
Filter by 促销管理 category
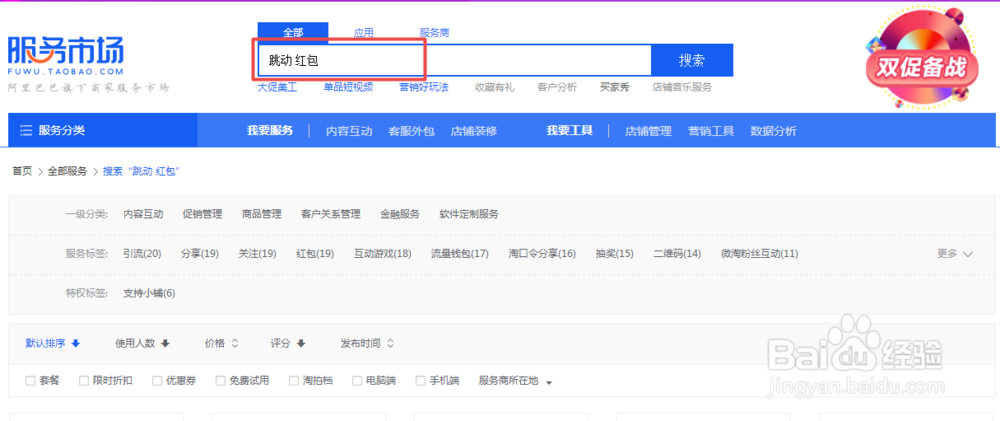click(202, 214)
